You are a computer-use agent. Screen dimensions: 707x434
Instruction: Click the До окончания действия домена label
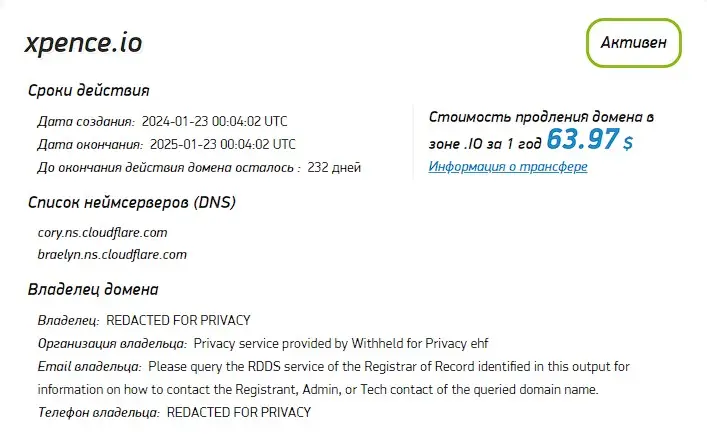tap(168, 168)
